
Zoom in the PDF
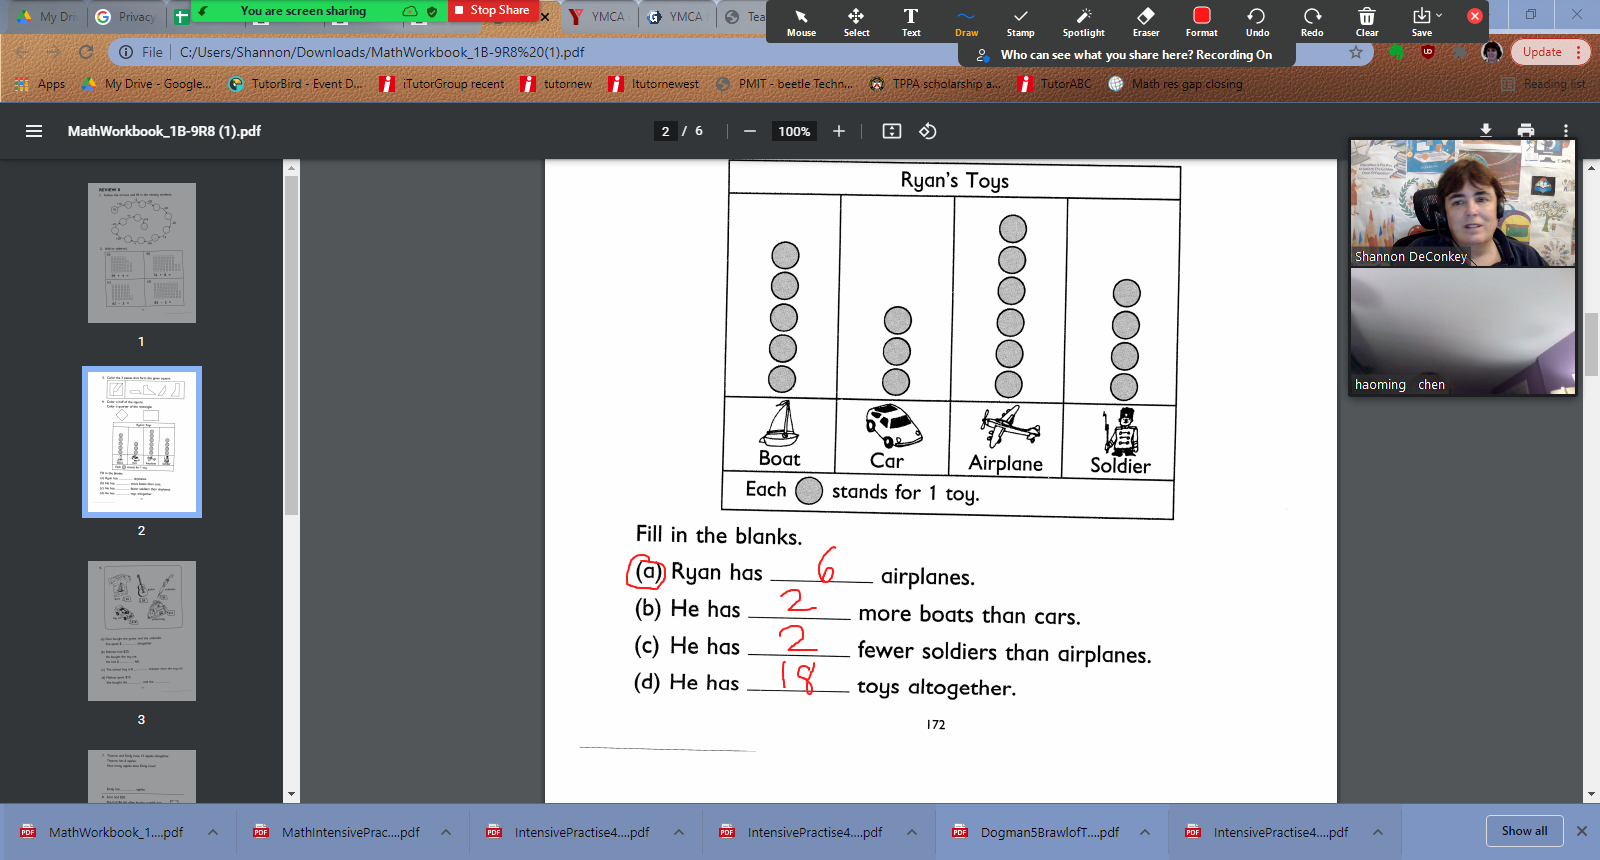[839, 131]
